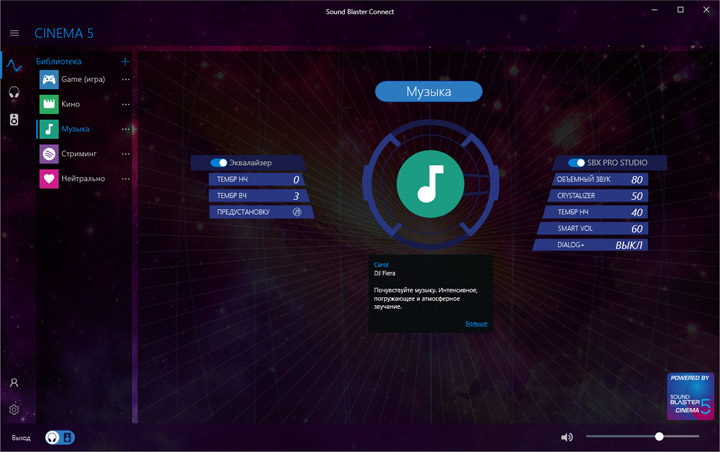720x452 pixels.
Task: Open the sound waveform profiles tab
Action: (x=14, y=66)
